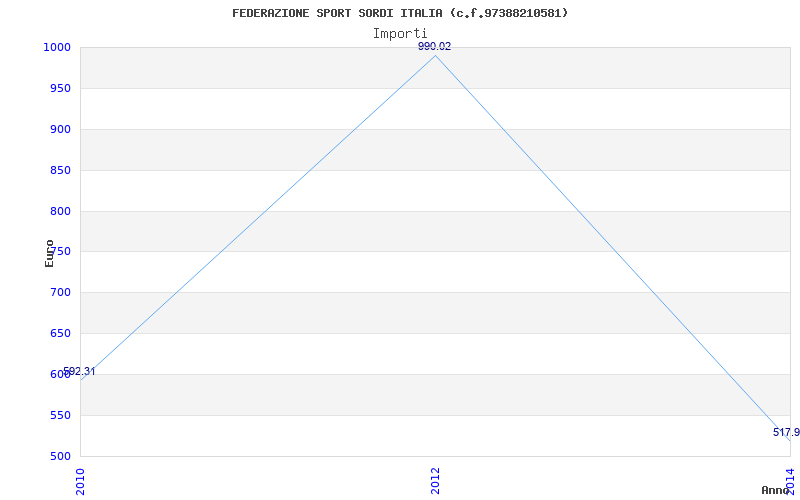This screenshot has height=500, width=800.
Task: Select the 990.02 data label at the peak
Action: [x=435, y=46]
